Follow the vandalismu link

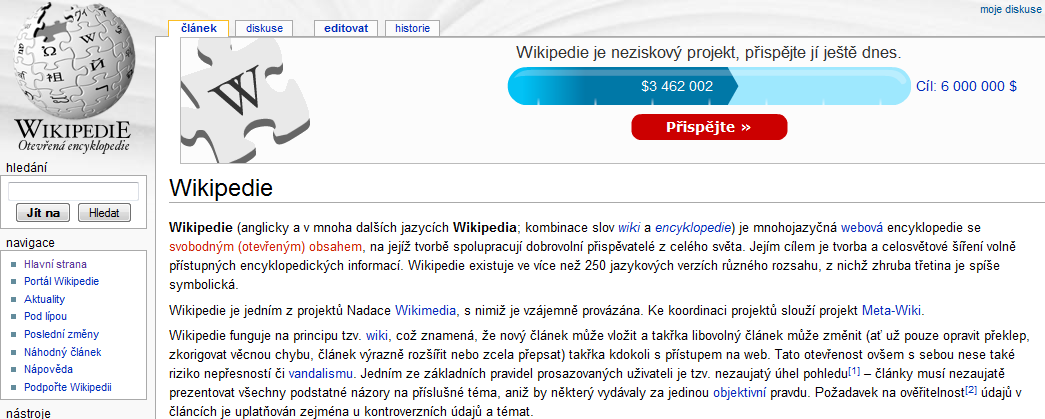319,372
